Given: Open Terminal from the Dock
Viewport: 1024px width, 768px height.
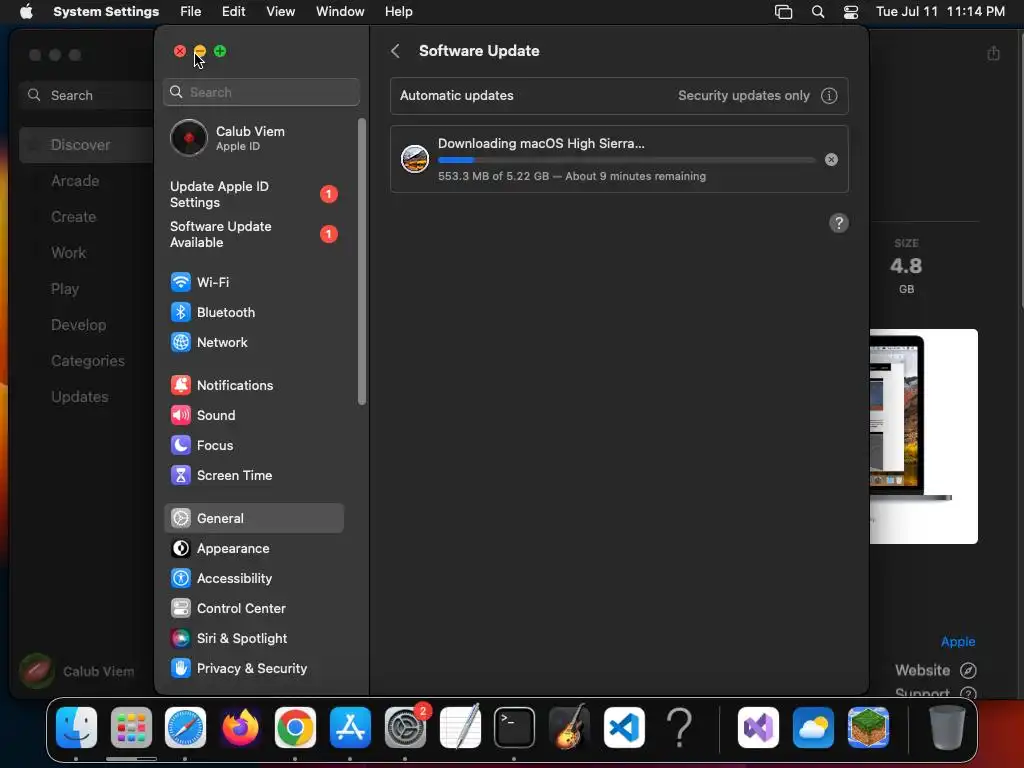Looking at the screenshot, I should point(515,728).
